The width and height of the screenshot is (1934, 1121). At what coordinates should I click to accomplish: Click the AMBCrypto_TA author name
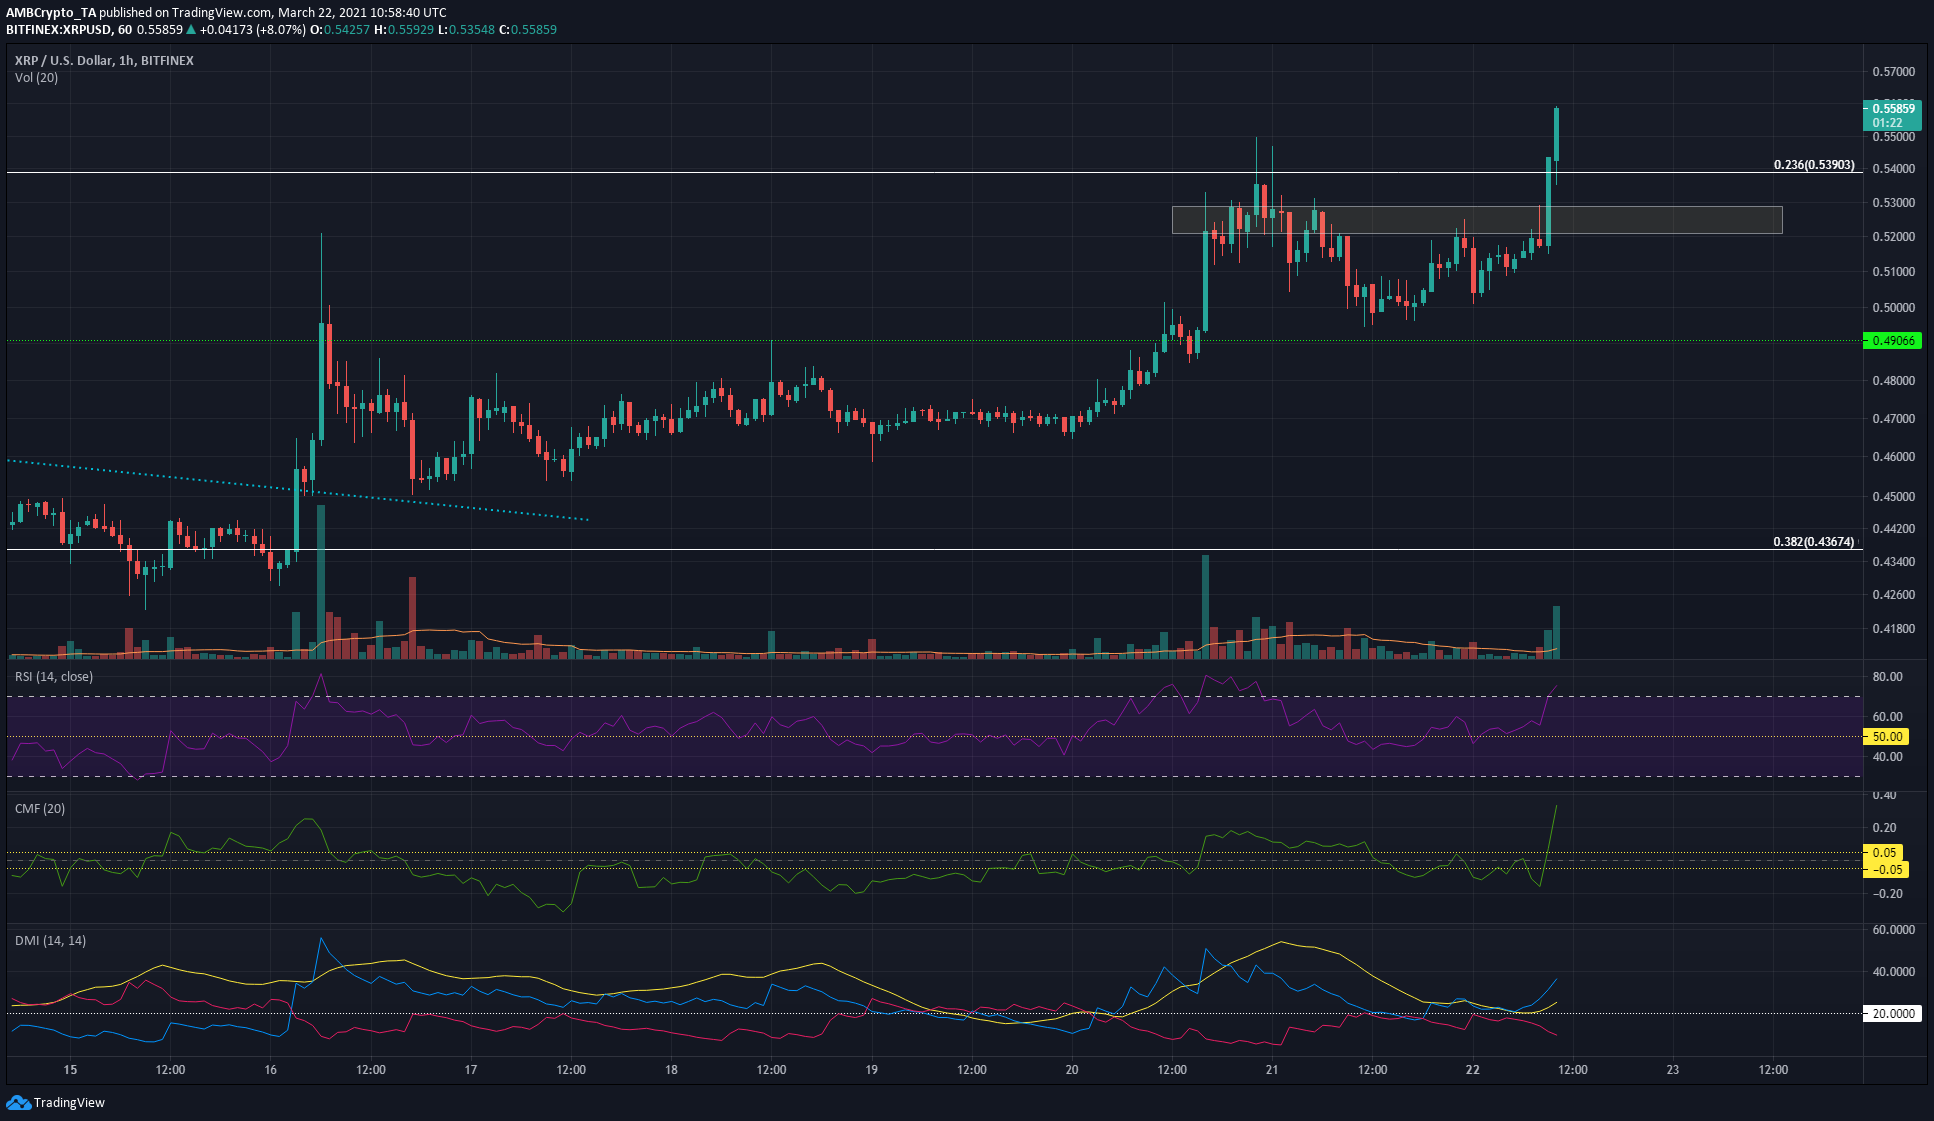51,13
